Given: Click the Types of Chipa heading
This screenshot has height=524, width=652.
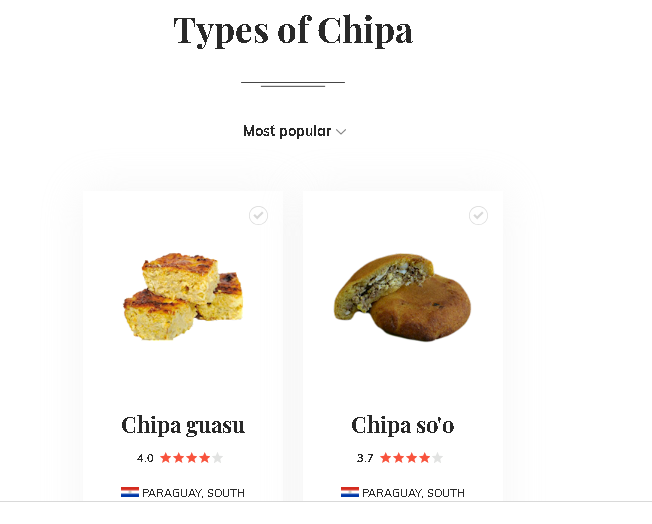Looking at the screenshot, I should click(x=293, y=30).
